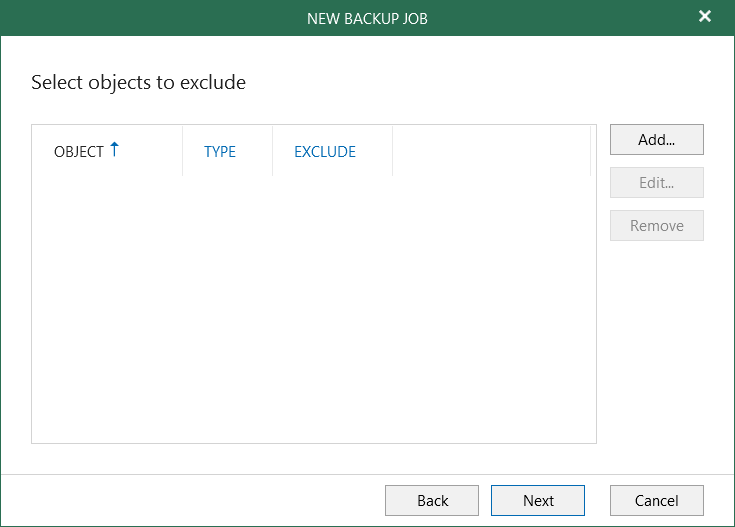The height and width of the screenshot is (527, 735).
Task: Click the empty footer area left of Back
Action: tap(190, 501)
